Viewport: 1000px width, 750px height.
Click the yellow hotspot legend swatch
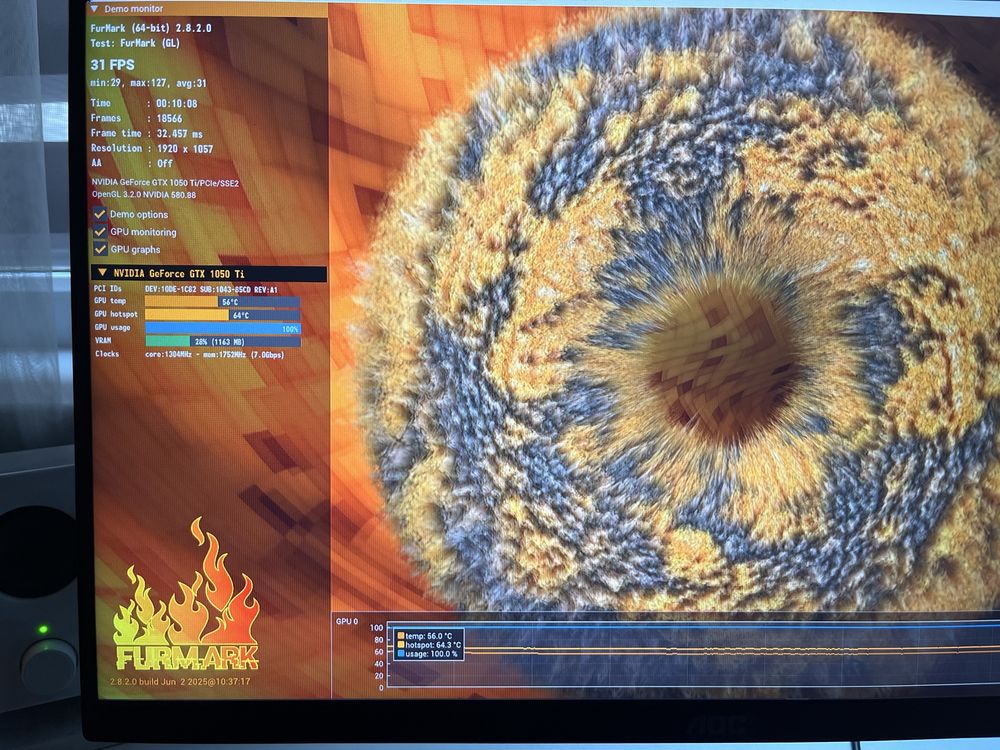(401, 645)
